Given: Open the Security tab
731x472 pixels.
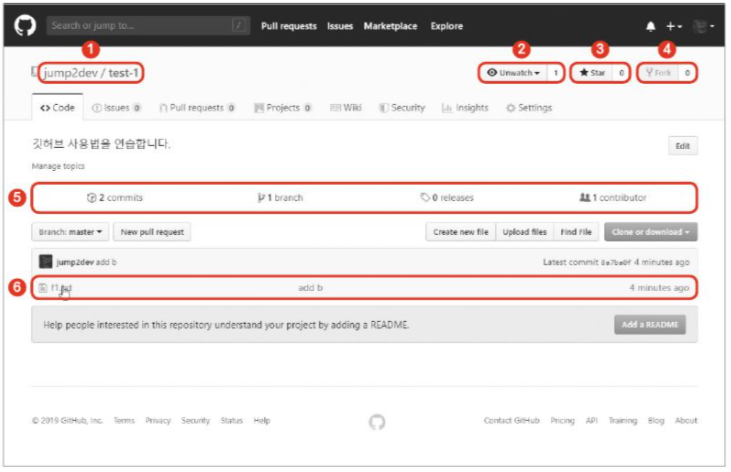Looking at the screenshot, I should (402, 108).
